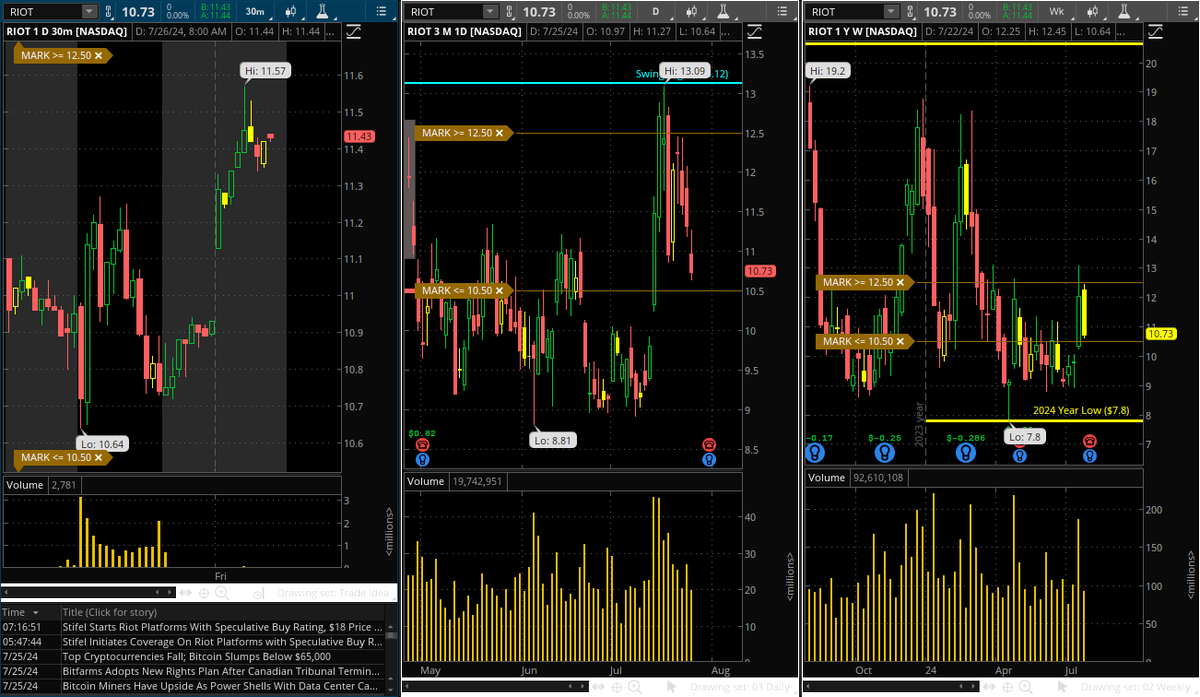Open the Studies flask on the daily chart
The image size is (1200, 697).
722,12
